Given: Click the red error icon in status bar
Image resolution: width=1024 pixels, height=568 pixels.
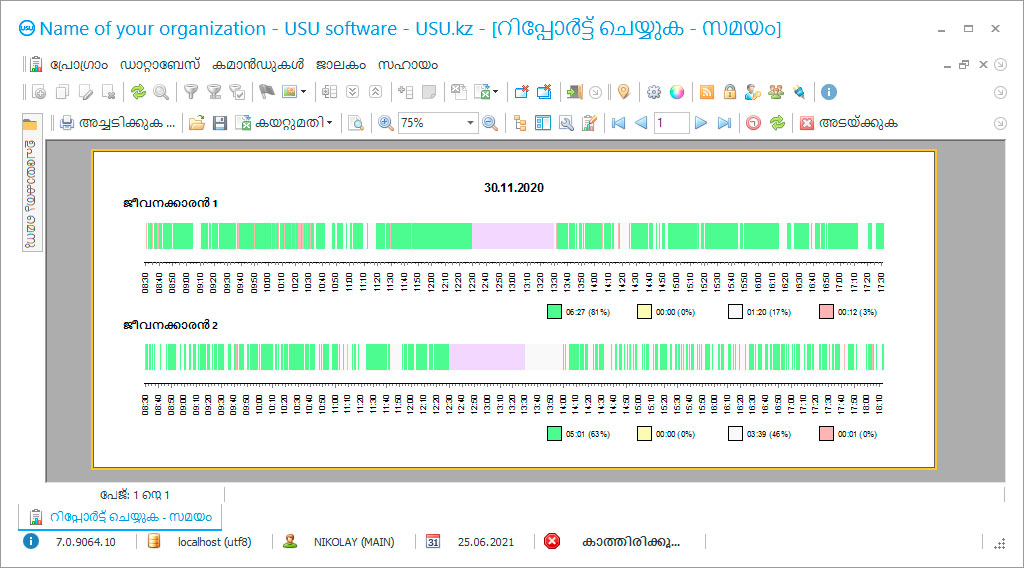Looking at the screenshot, I should [x=552, y=541].
